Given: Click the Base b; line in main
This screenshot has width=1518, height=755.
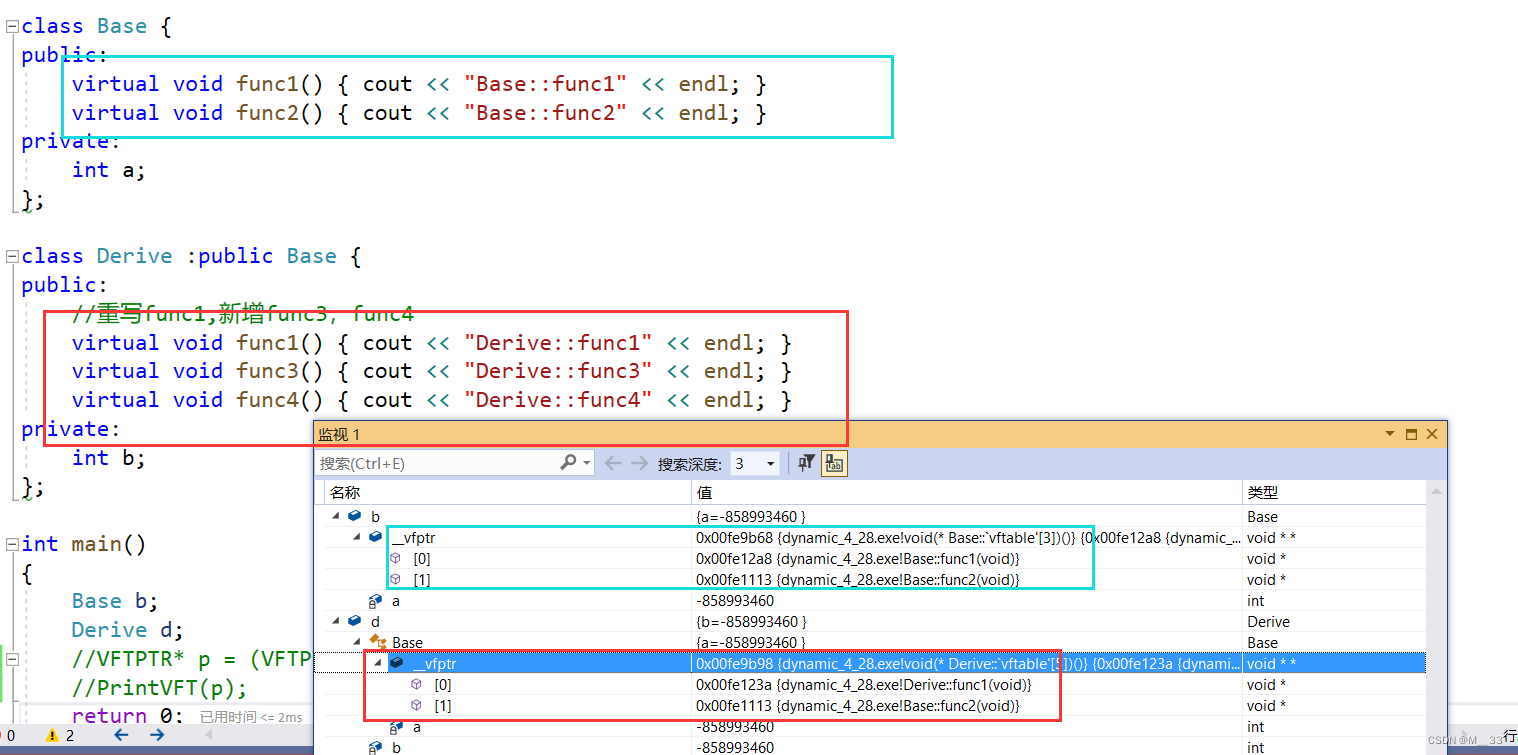Looking at the screenshot, I should (x=115, y=601).
